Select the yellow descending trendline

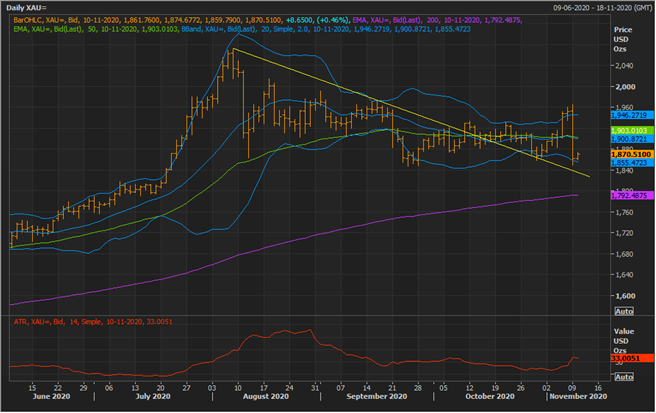click(x=411, y=113)
